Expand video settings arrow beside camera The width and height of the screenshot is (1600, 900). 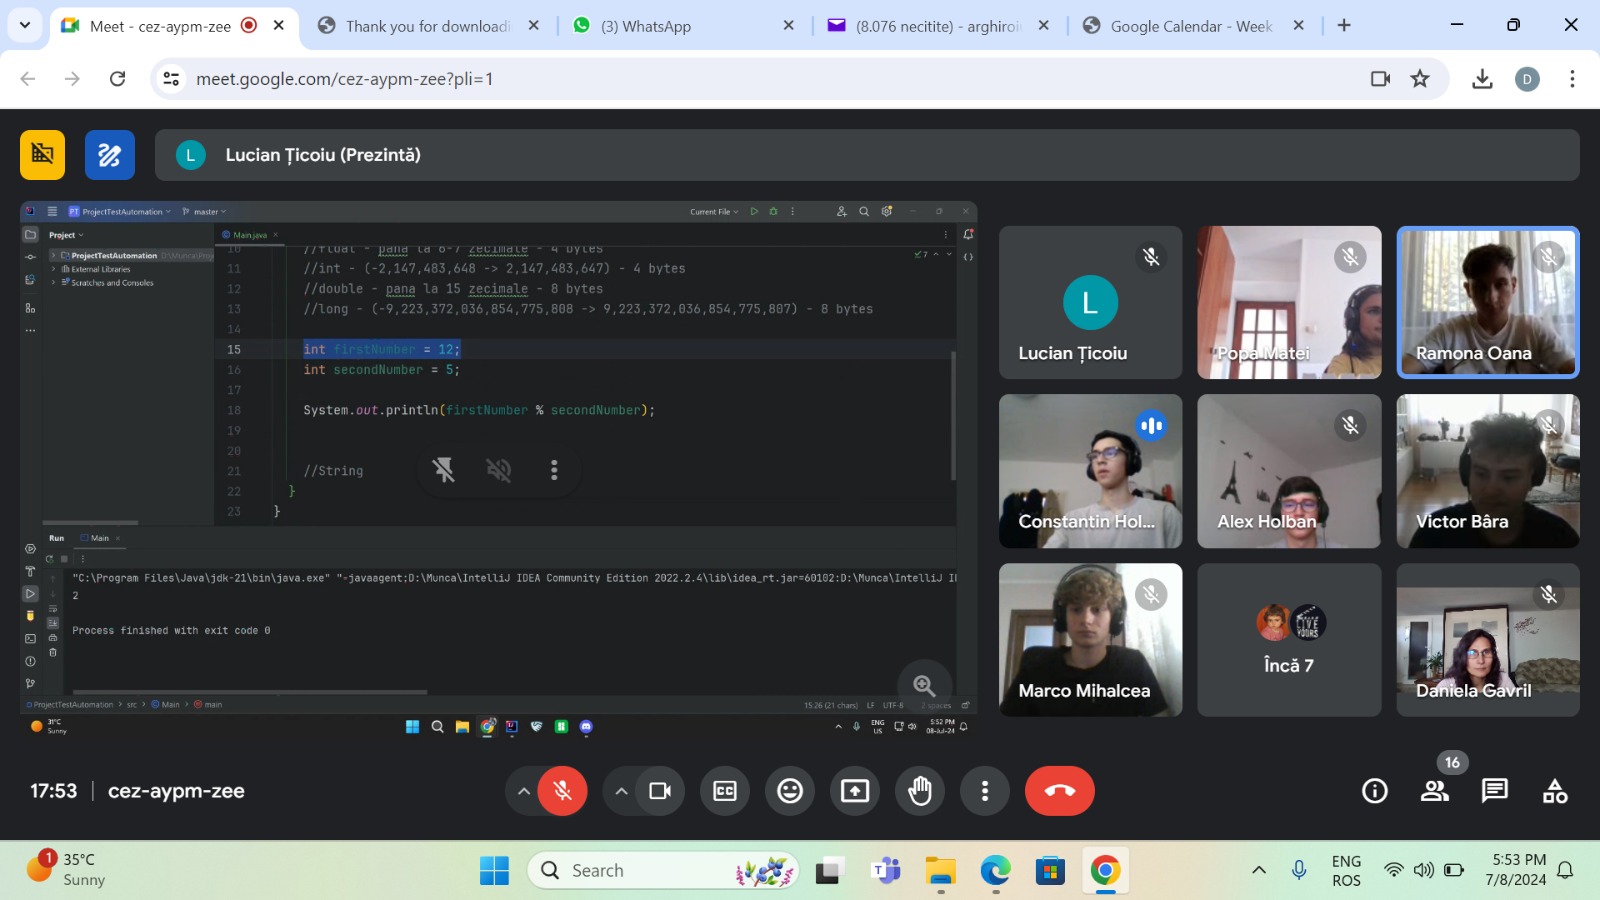pos(621,791)
